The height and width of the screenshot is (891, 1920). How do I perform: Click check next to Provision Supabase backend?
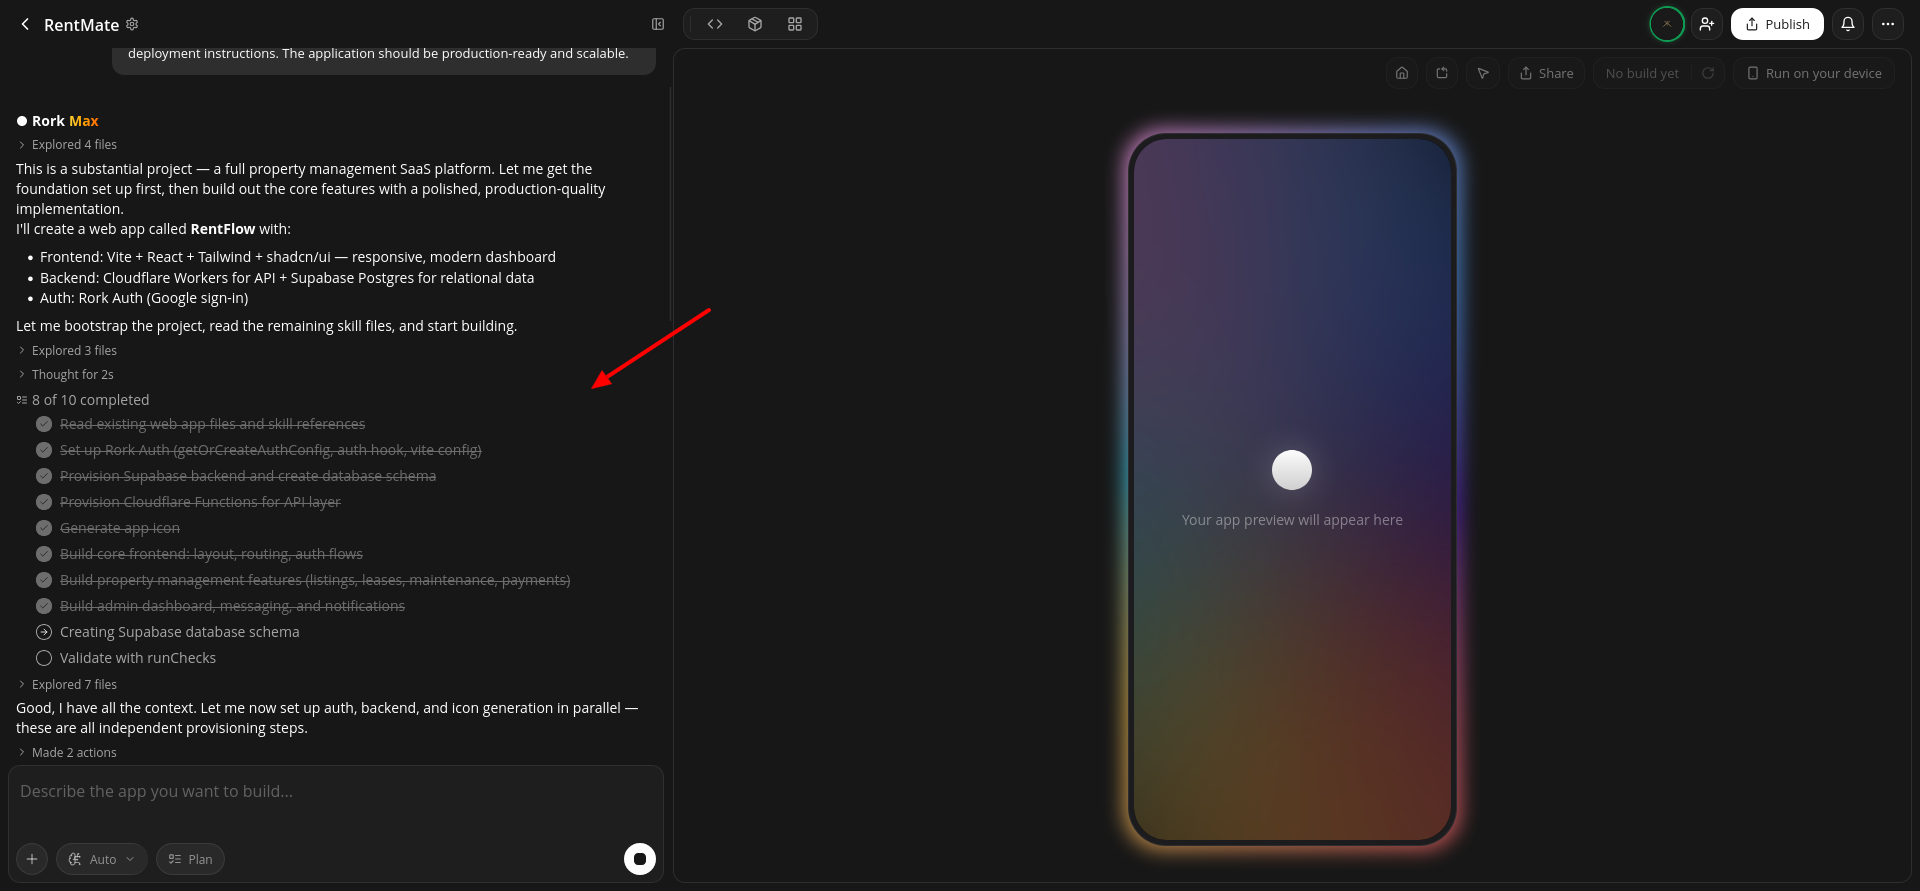(x=44, y=476)
